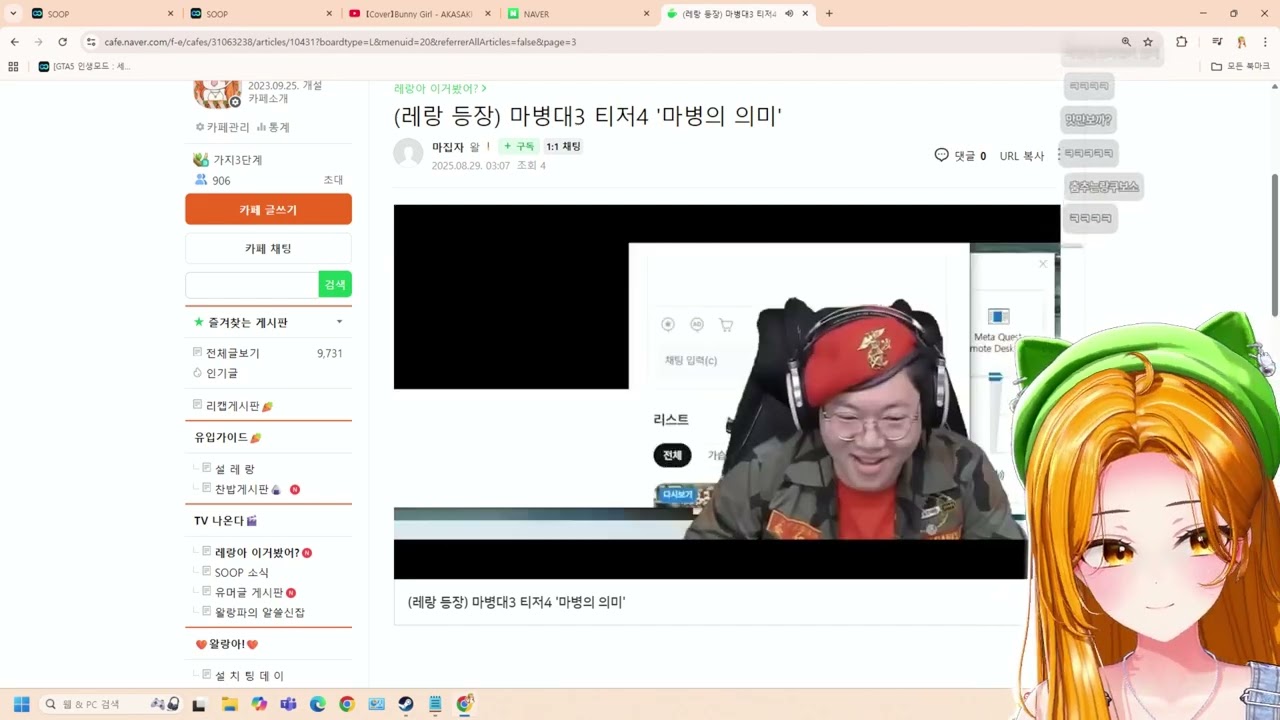Viewport: 1280px width, 720px height.
Task: Open the 왈랑파의 알쓸신잡 board
Action: coord(260,612)
